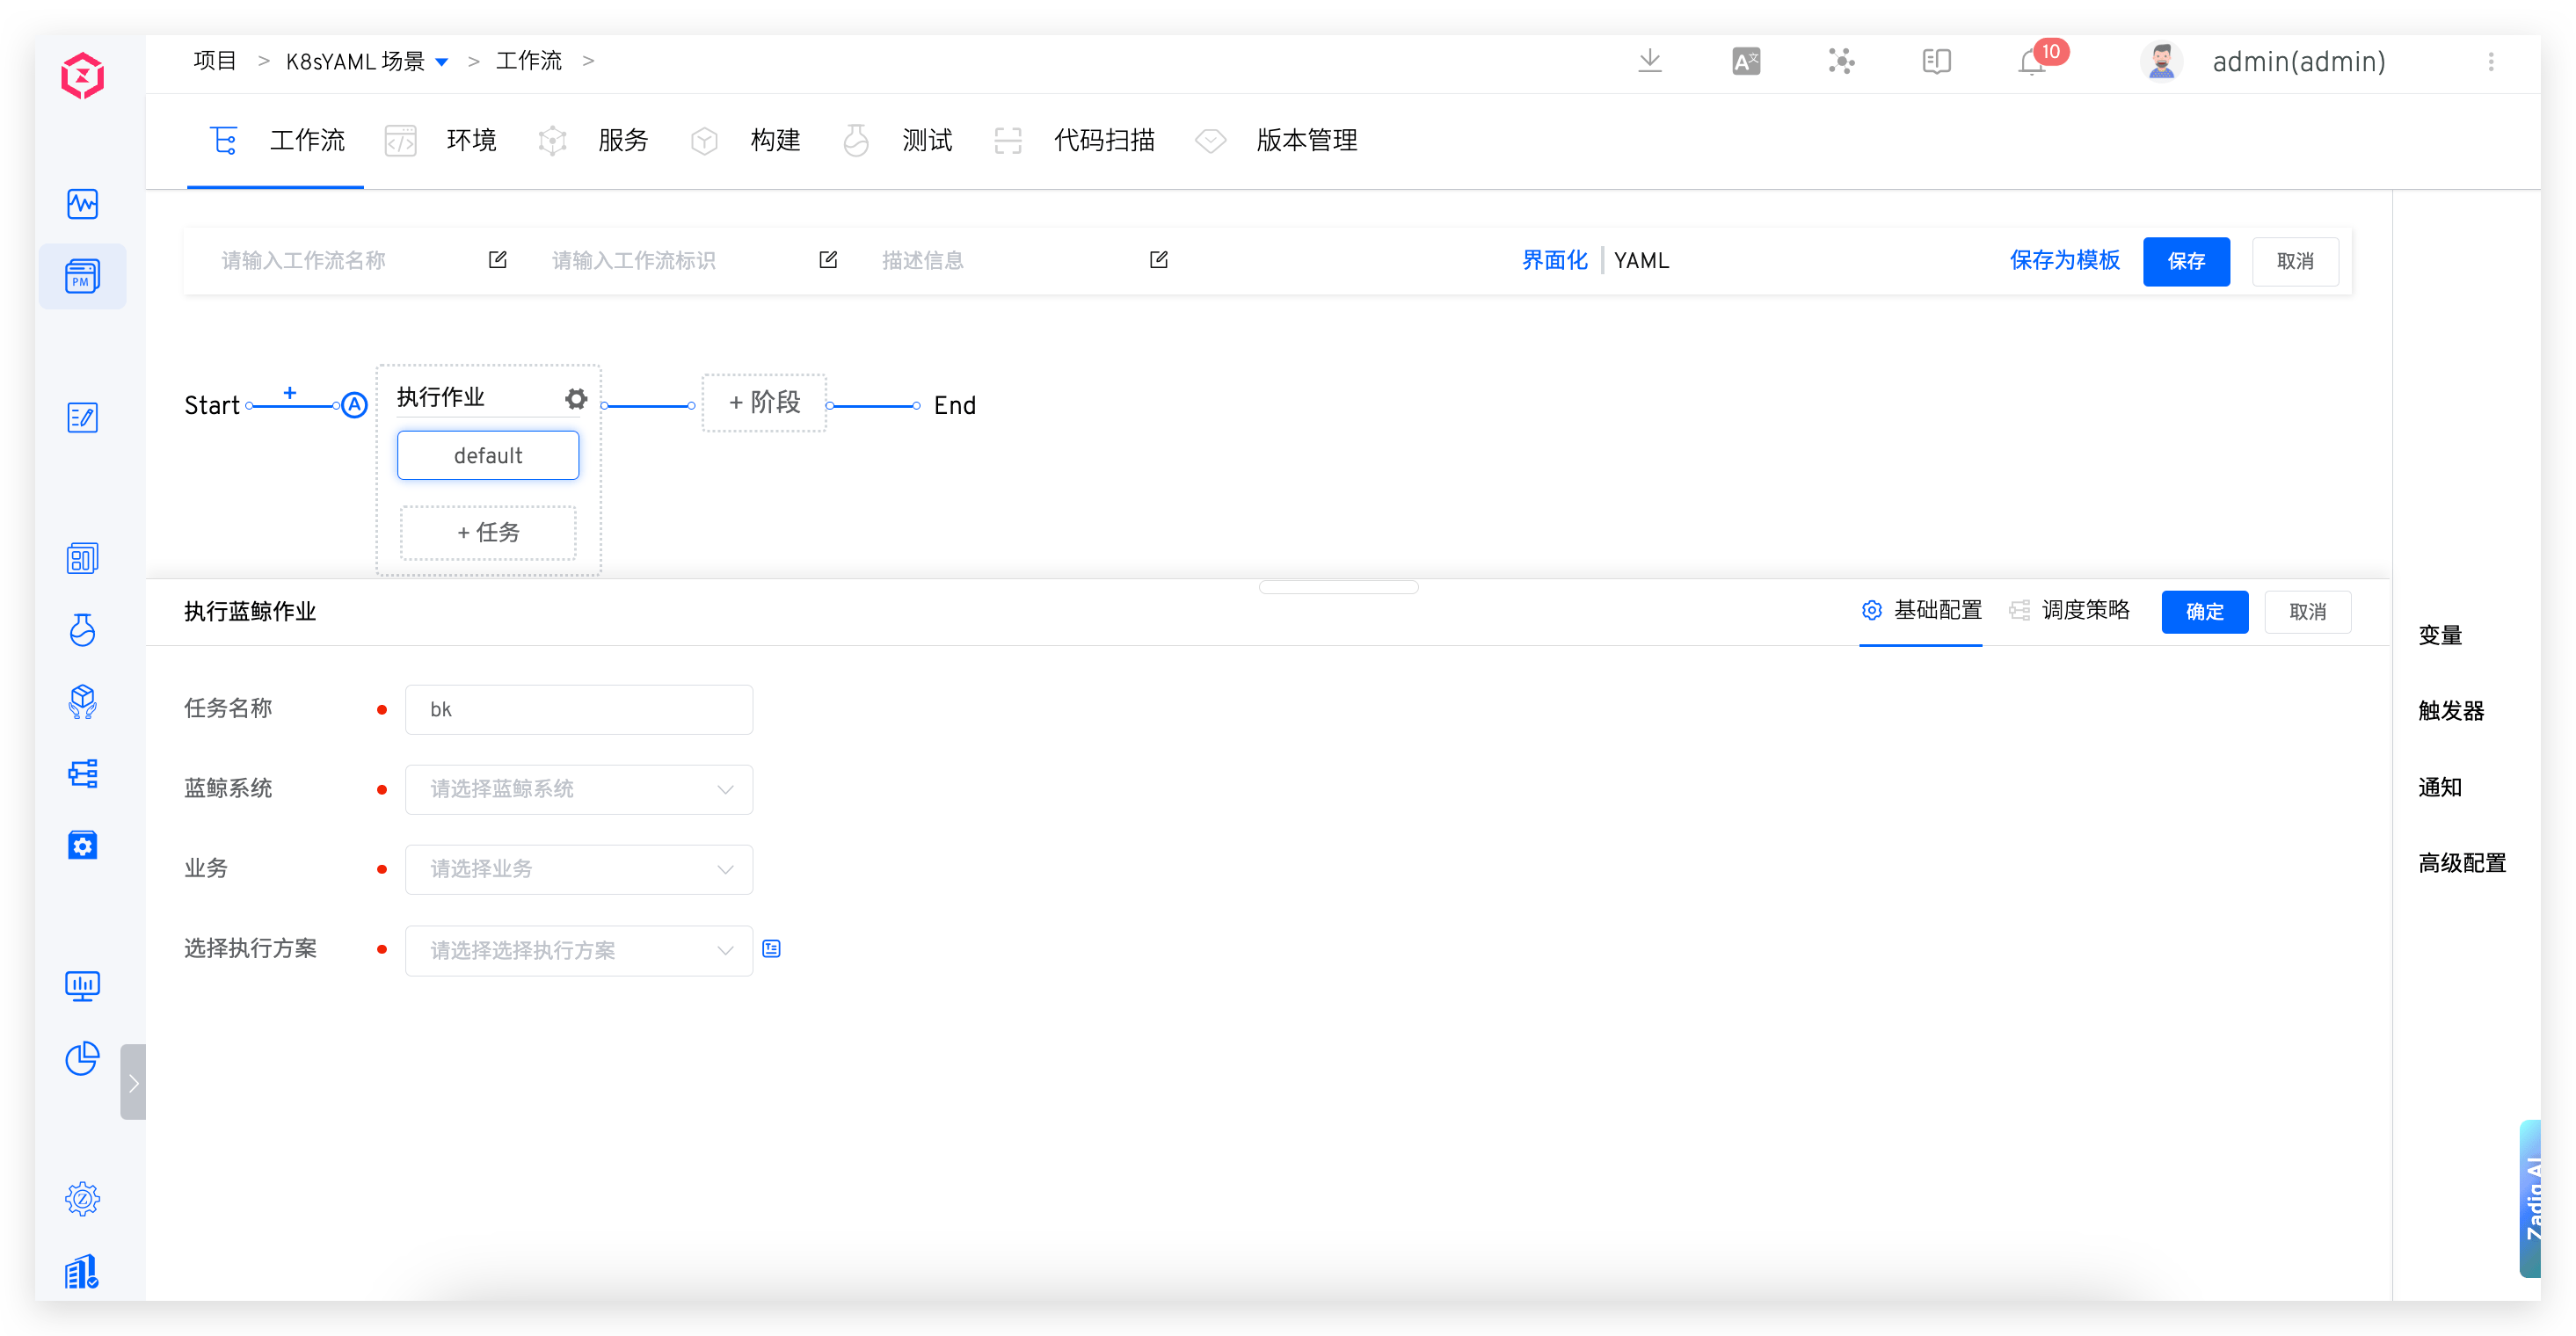
Task: Click the execution plan details icon
Action: 771,949
